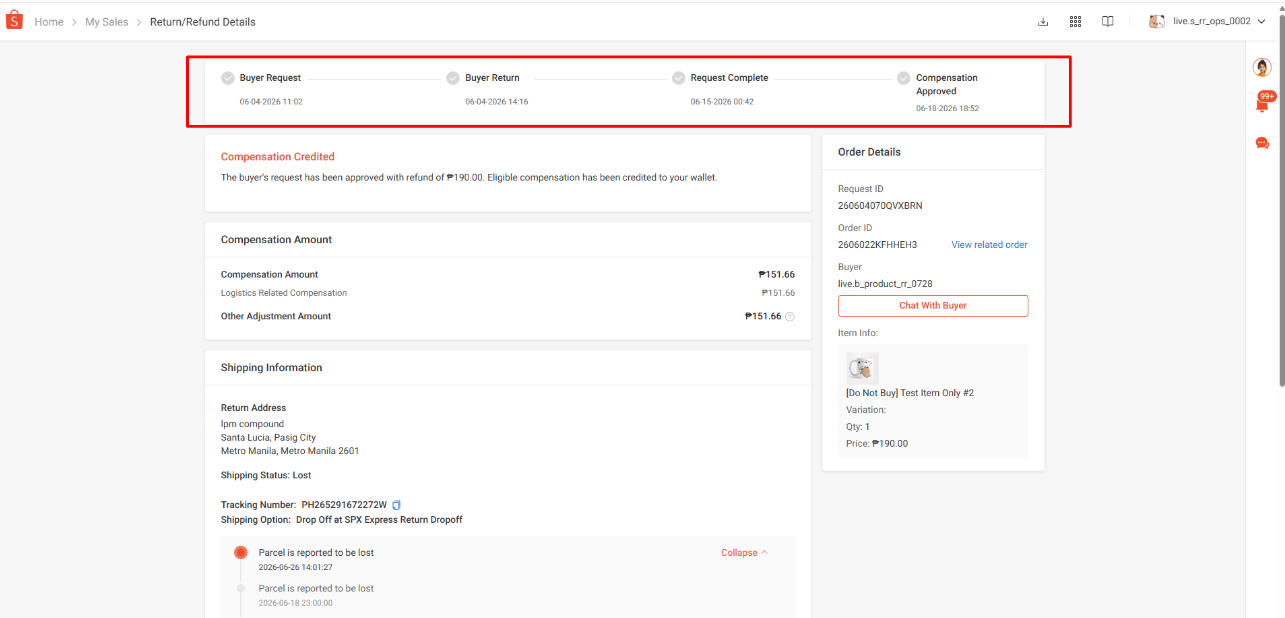Click tracking number PH265291672272W

point(344,505)
